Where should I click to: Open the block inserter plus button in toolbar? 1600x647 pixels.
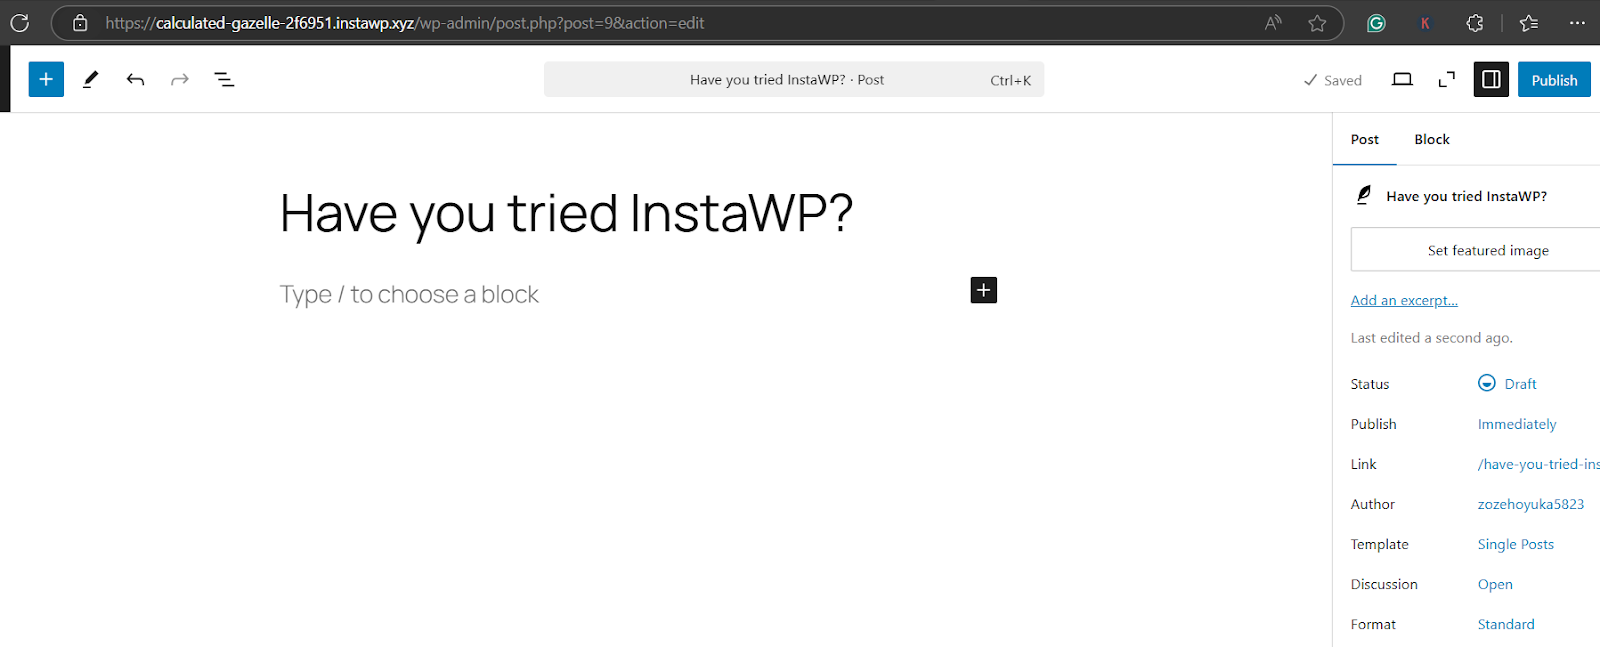click(46, 79)
